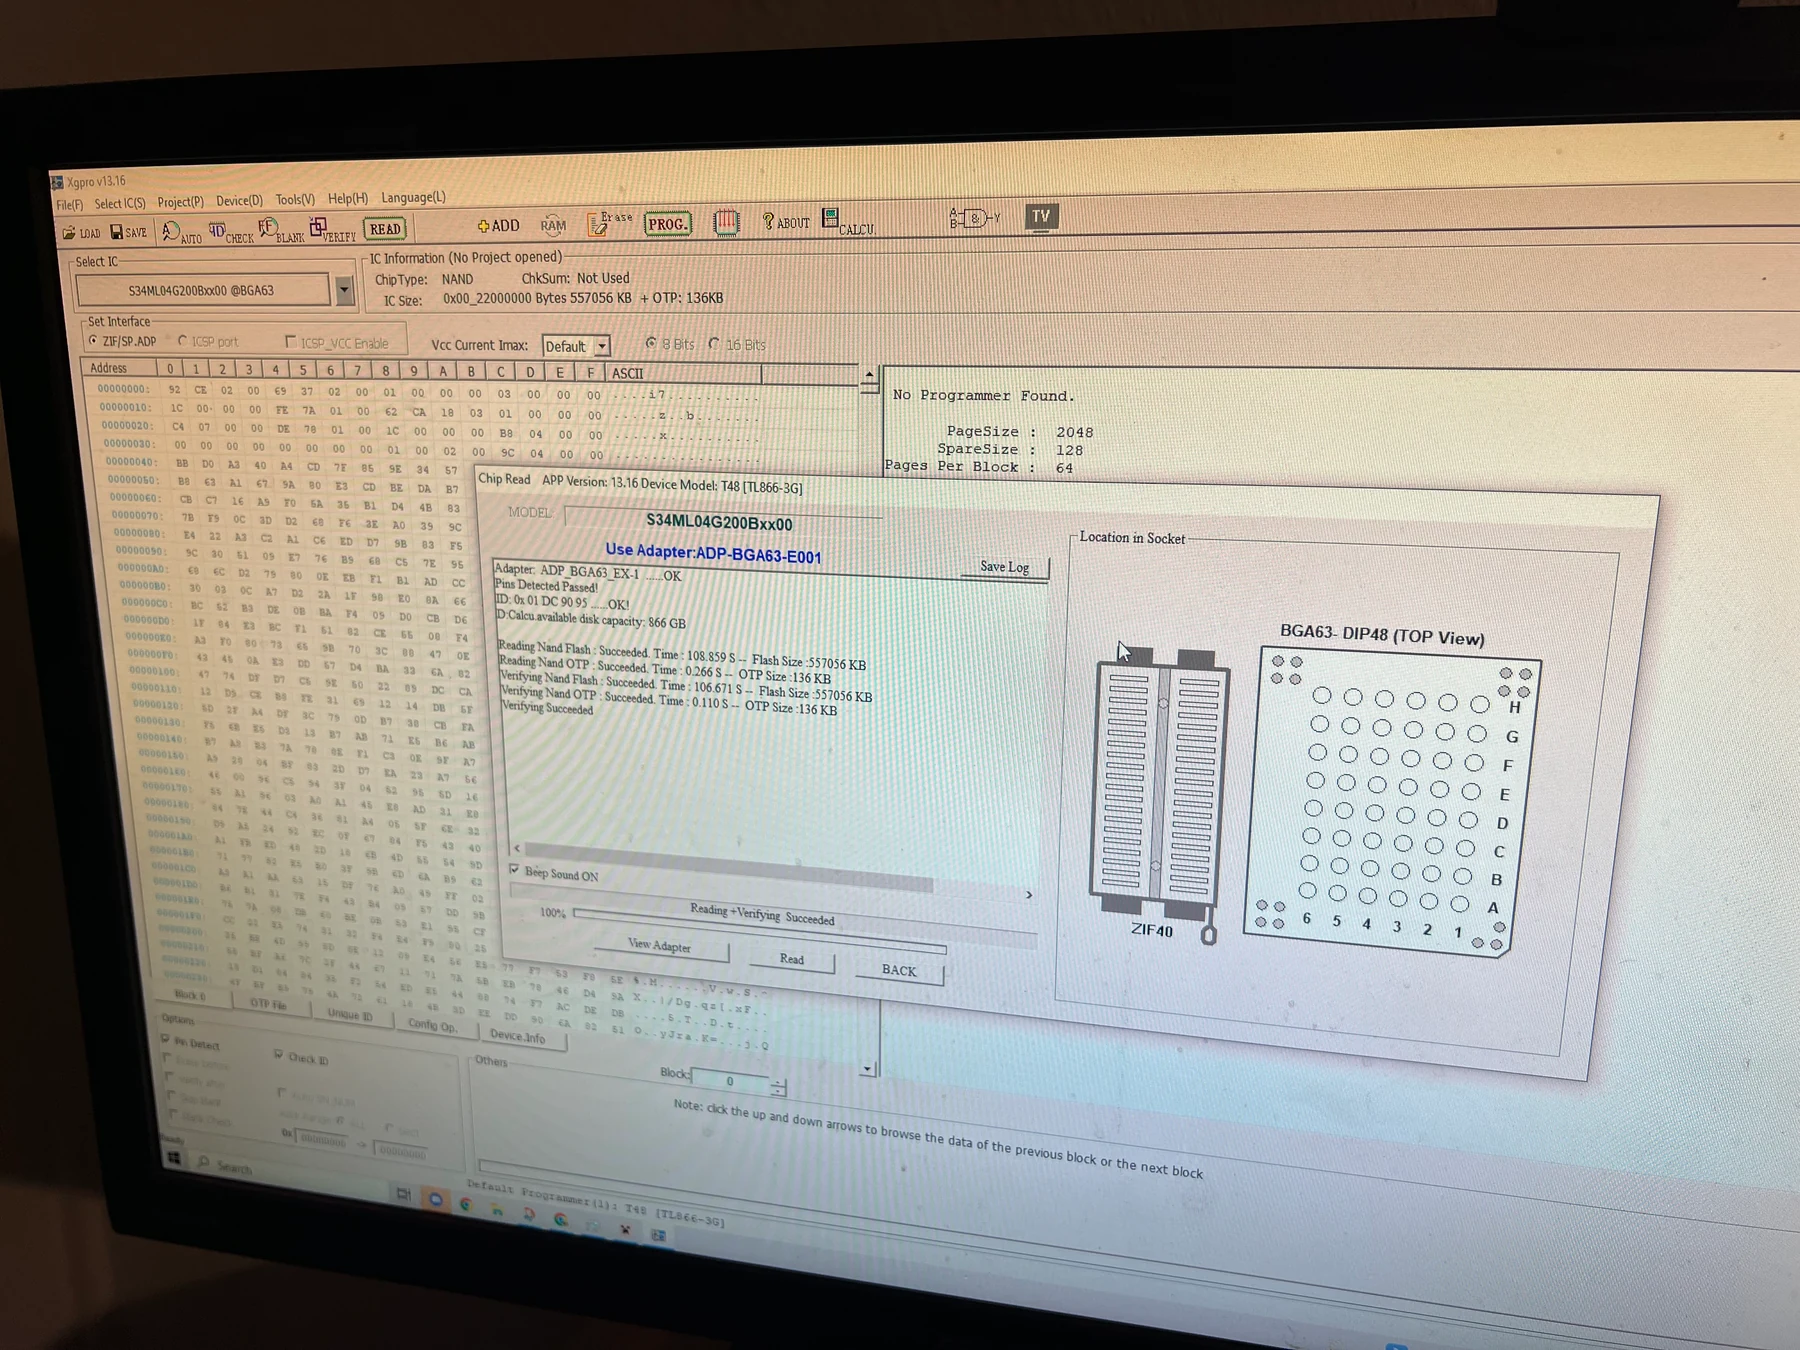Click the LOAD file toolbar icon
1800x1350 pixels.
(81, 233)
